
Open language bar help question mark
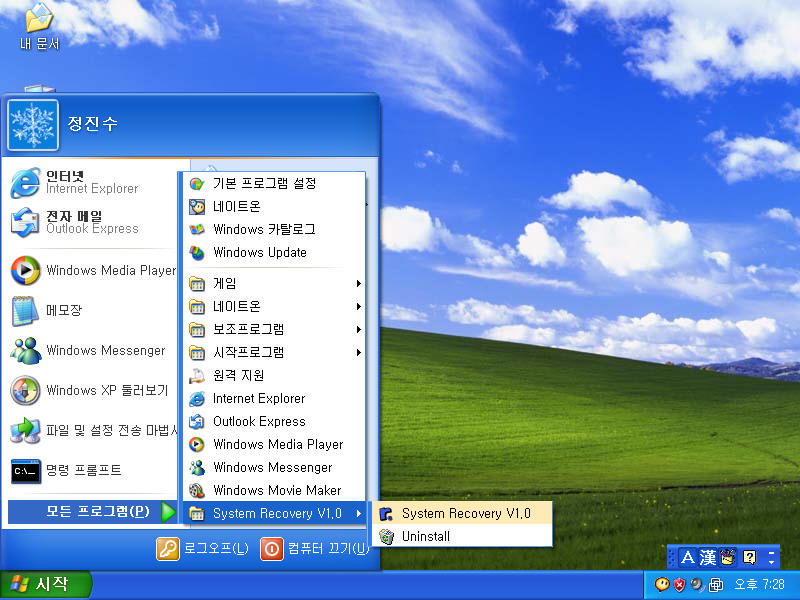(x=749, y=558)
